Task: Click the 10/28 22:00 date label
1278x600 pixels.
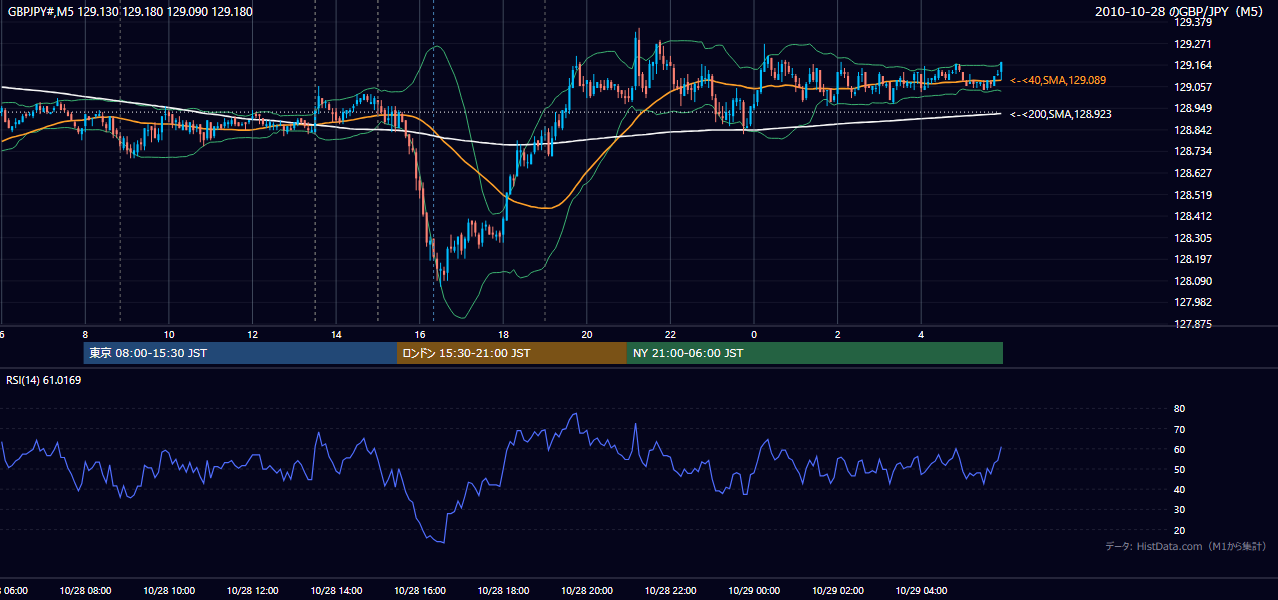Action: [x=670, y=590]
